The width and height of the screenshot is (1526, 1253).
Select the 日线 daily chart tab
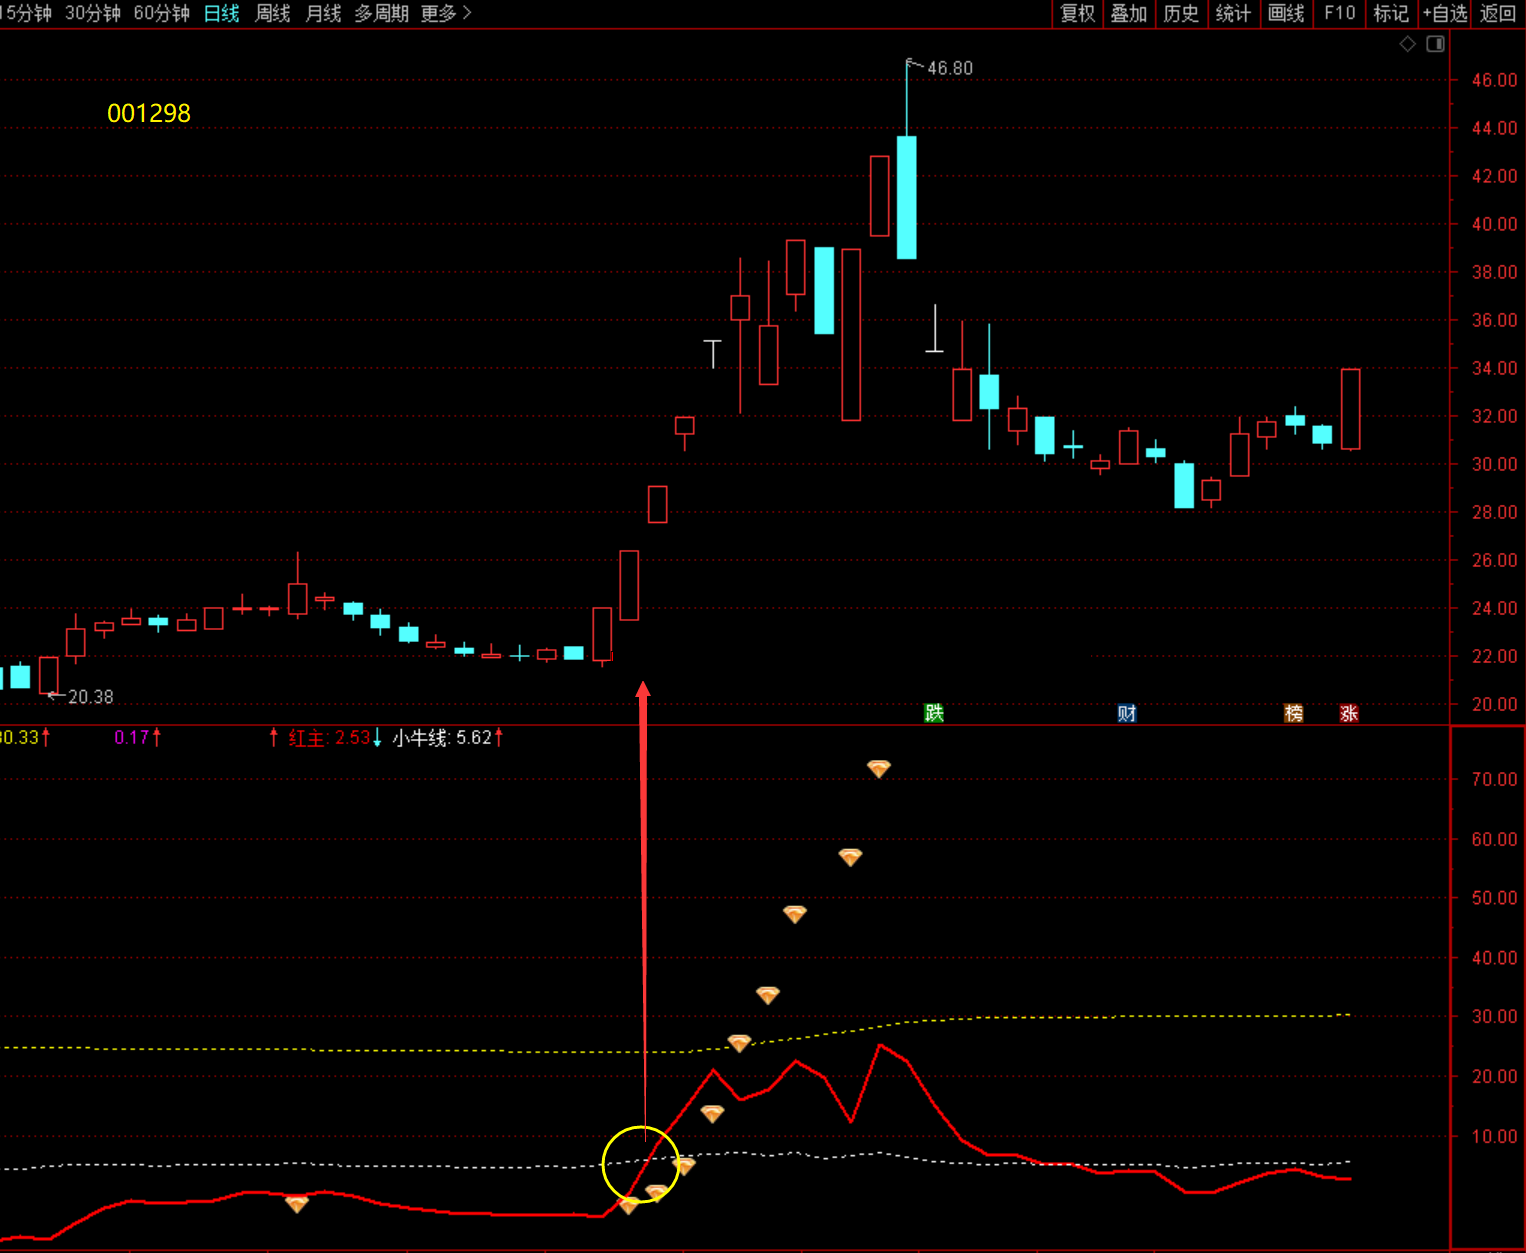(x=222, y=13)
